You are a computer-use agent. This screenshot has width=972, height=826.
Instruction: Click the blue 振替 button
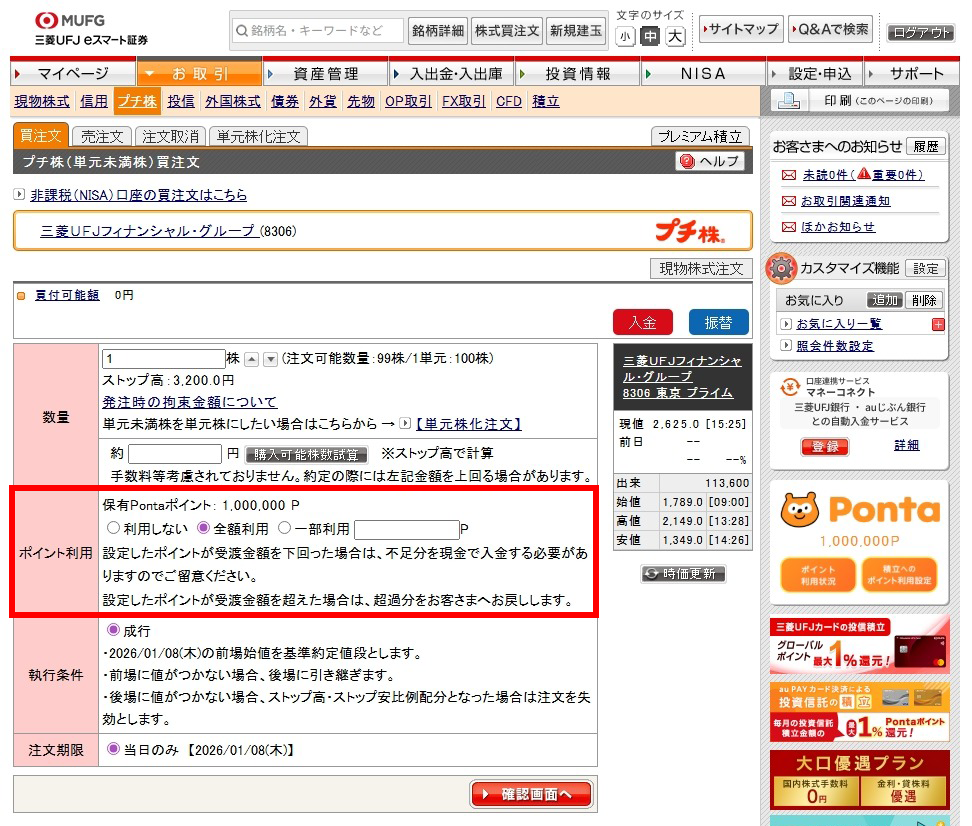718,323
